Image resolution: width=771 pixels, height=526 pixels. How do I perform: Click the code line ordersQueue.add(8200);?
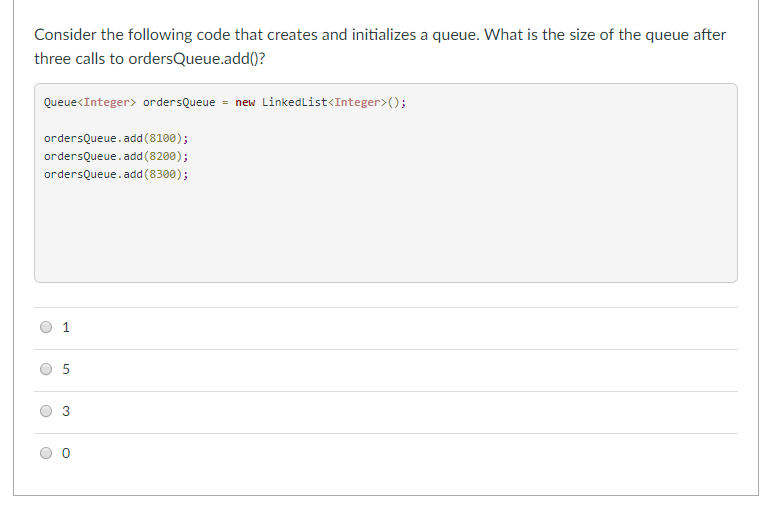pos(116,156)
